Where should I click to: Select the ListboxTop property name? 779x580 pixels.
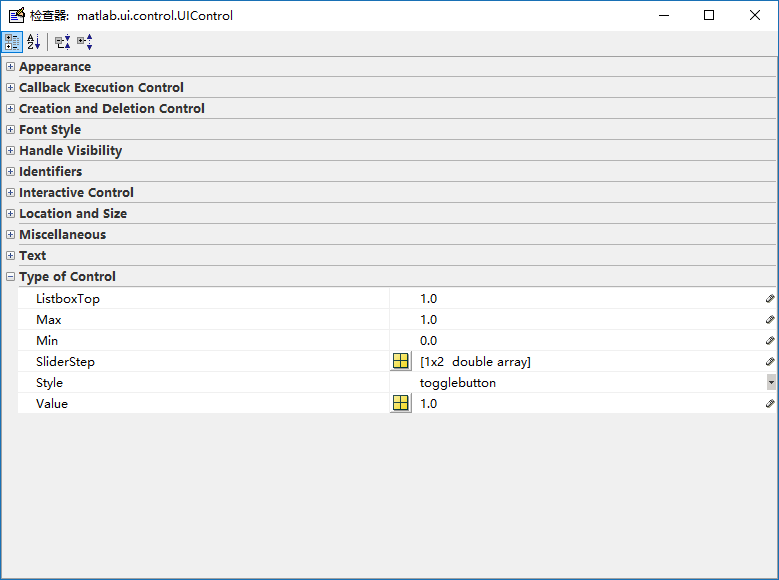[x=68, y=299]
